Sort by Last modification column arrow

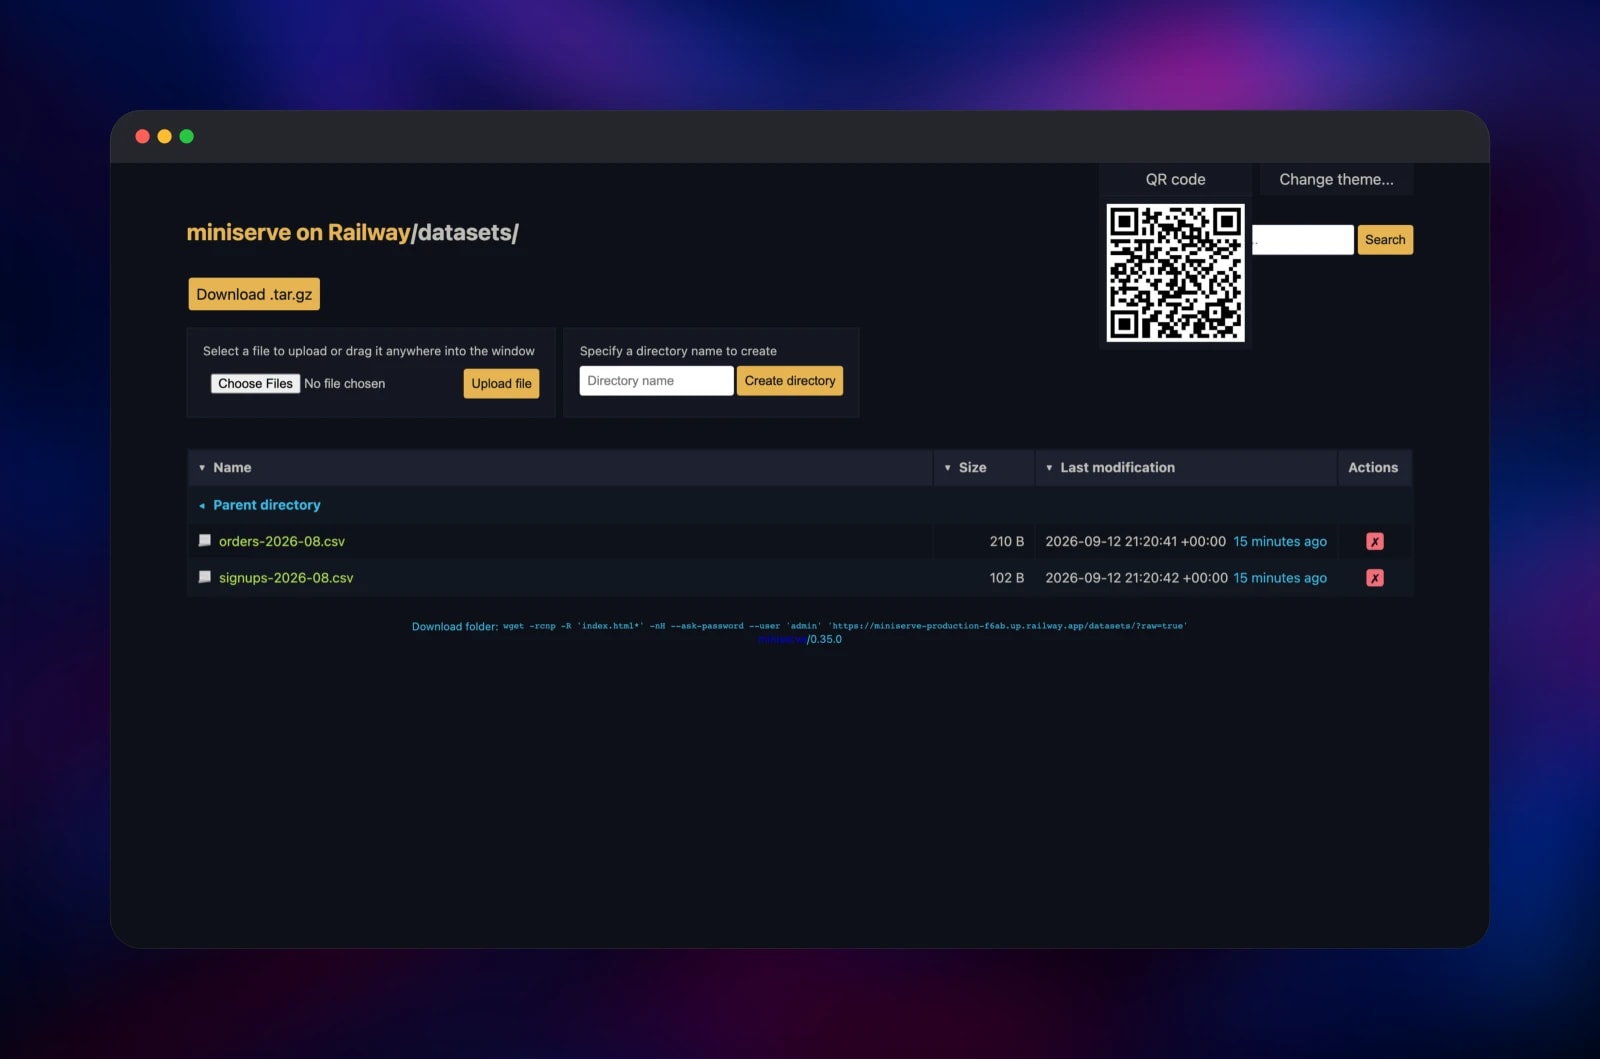click(1049, 468)
